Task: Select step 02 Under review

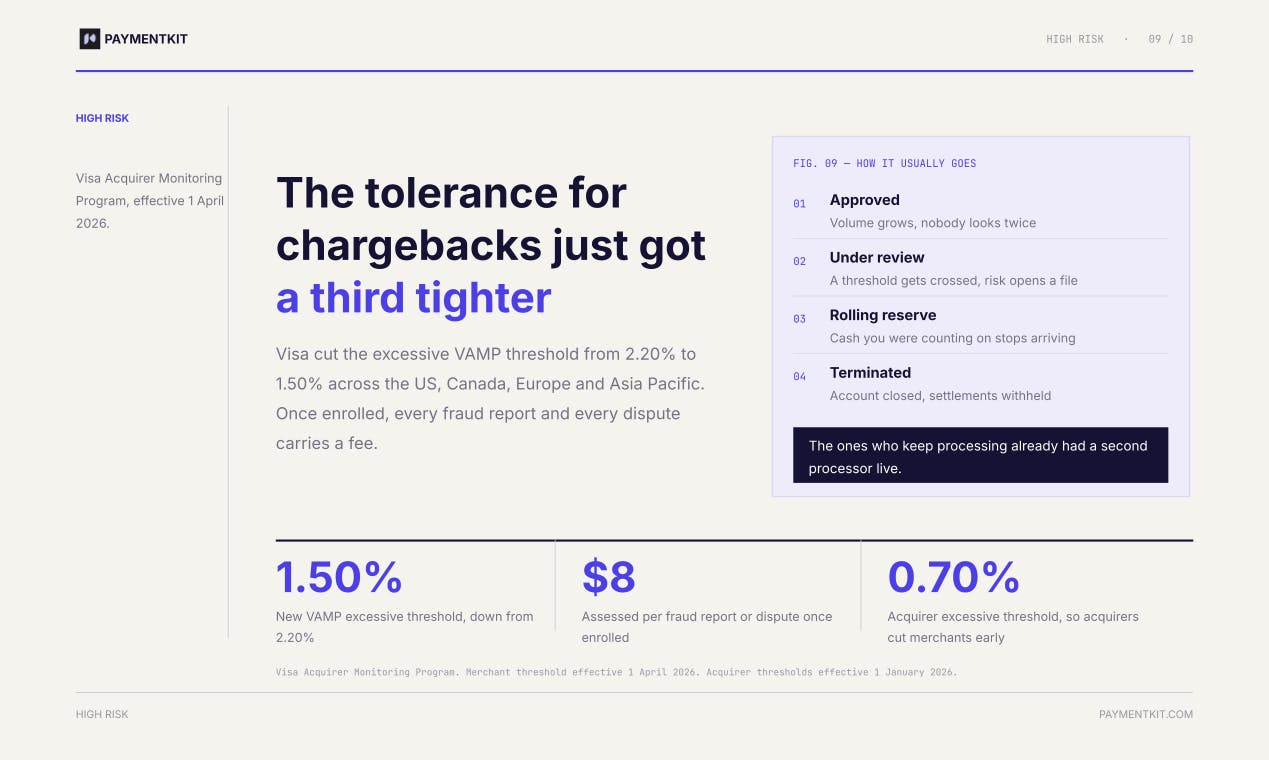Action: (x=980, y=268)
